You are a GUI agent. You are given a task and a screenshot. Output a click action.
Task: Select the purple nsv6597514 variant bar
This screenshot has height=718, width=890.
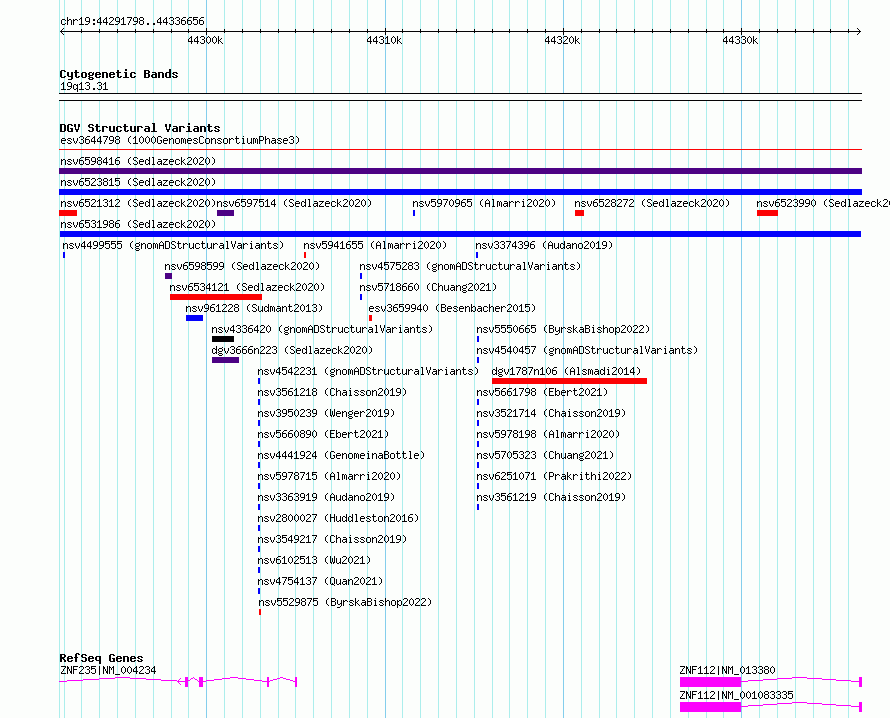(x=225, y=213)
